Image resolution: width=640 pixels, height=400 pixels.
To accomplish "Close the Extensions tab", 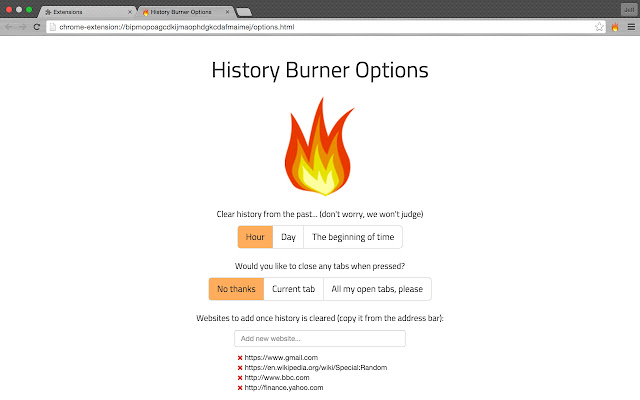I will coord(130,12).
